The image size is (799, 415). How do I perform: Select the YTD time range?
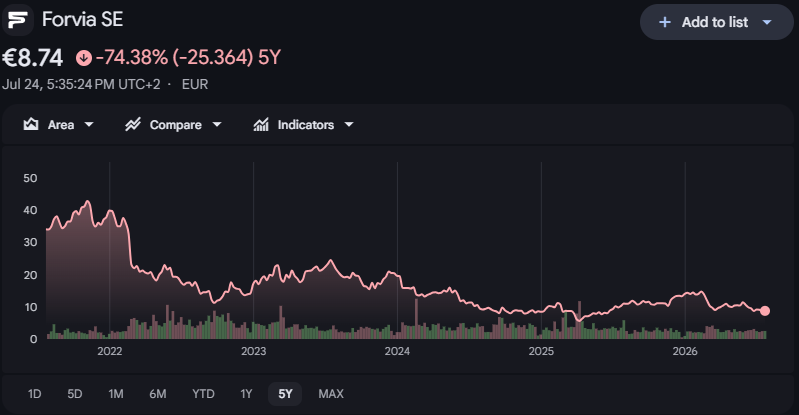(x=203, y=394)
